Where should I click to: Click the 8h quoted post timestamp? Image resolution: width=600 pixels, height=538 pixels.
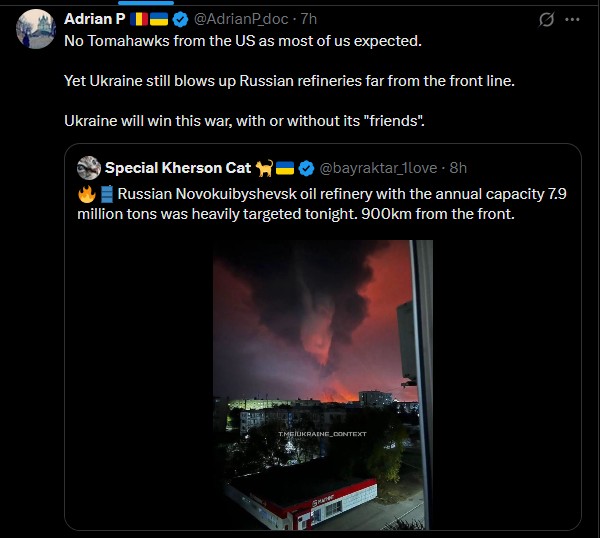click(x=458, y=167)
